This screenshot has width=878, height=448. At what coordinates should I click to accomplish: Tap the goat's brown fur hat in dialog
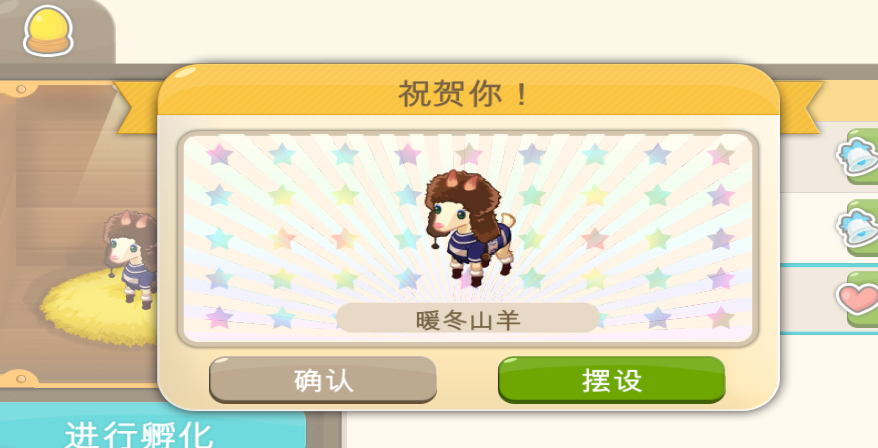(x=463, y=197)
